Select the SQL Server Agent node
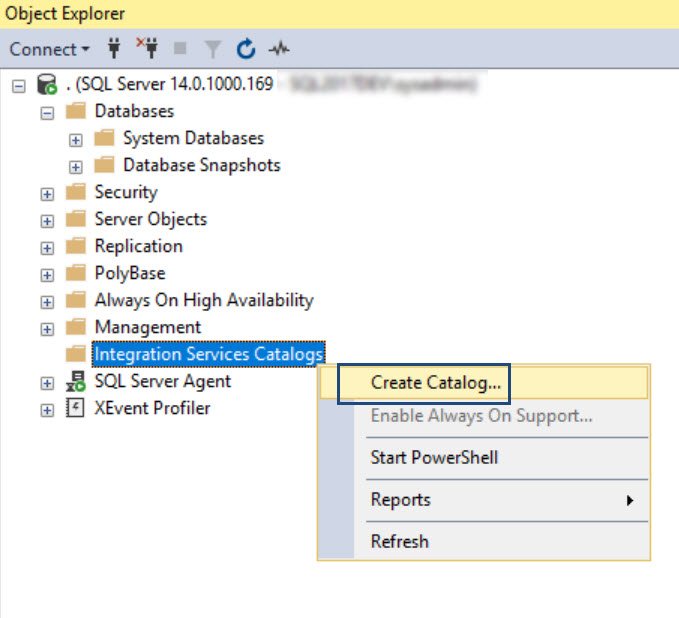Viewport: 679px width, 618px height. (x=163, y=381)
